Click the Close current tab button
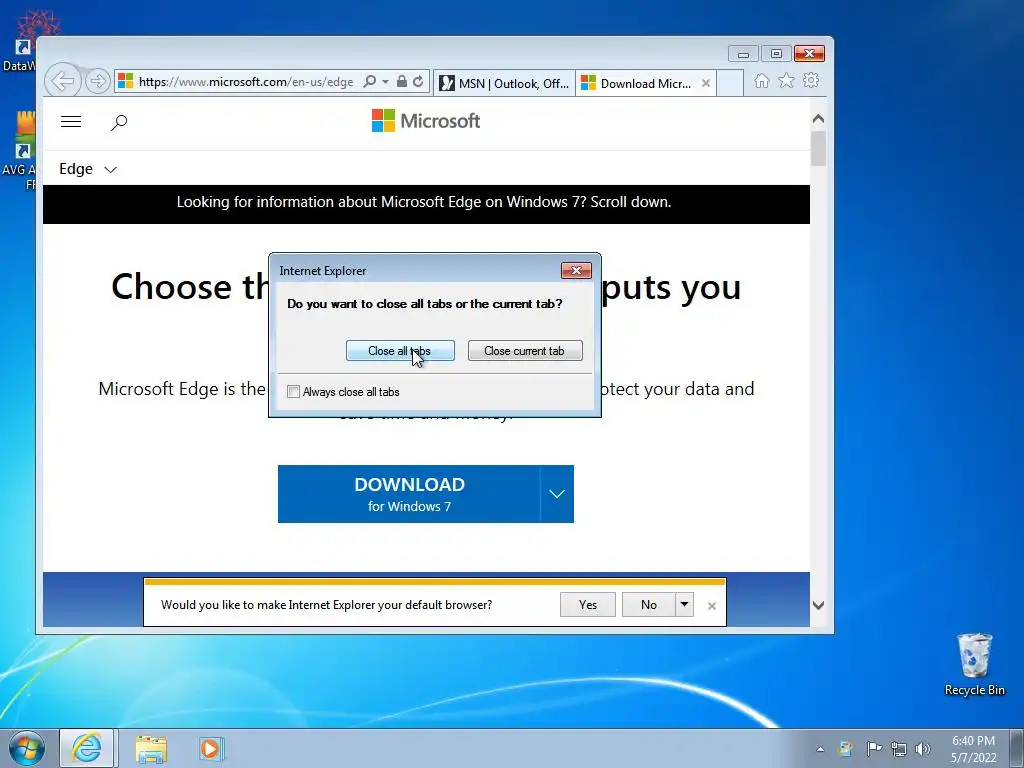Screen dimensions: 1024x768 pyautogui.click(x=525, y=351)
